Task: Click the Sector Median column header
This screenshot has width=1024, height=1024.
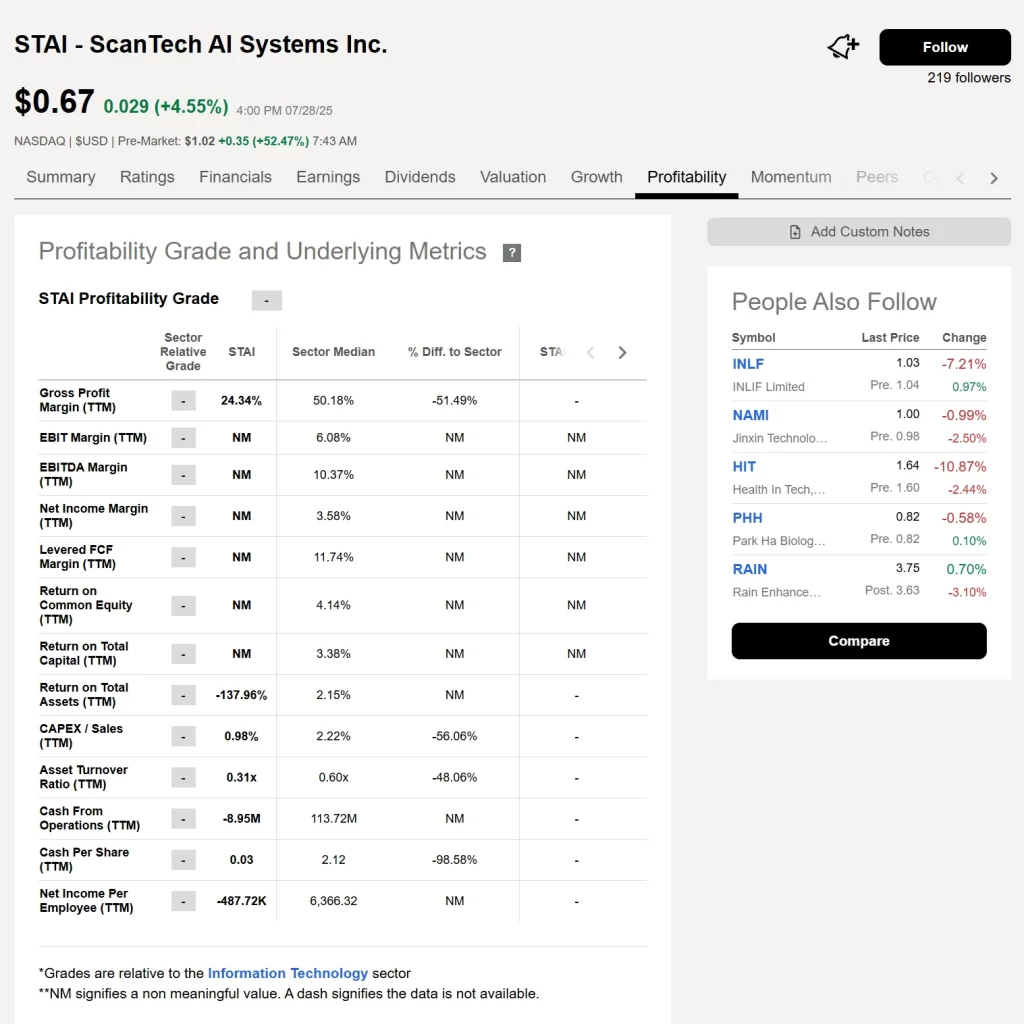Action: click(333, 352)
